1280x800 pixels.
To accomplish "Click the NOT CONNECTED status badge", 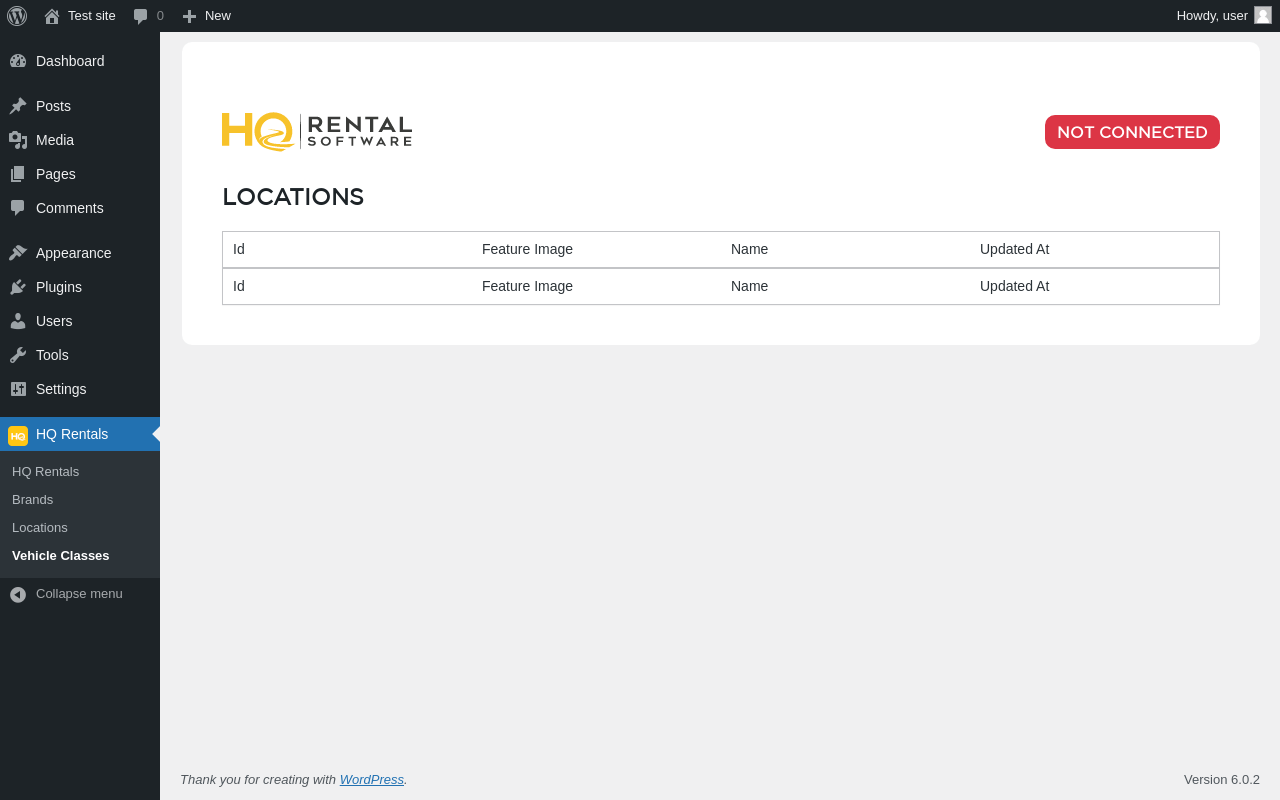I will pos(1132,132).
